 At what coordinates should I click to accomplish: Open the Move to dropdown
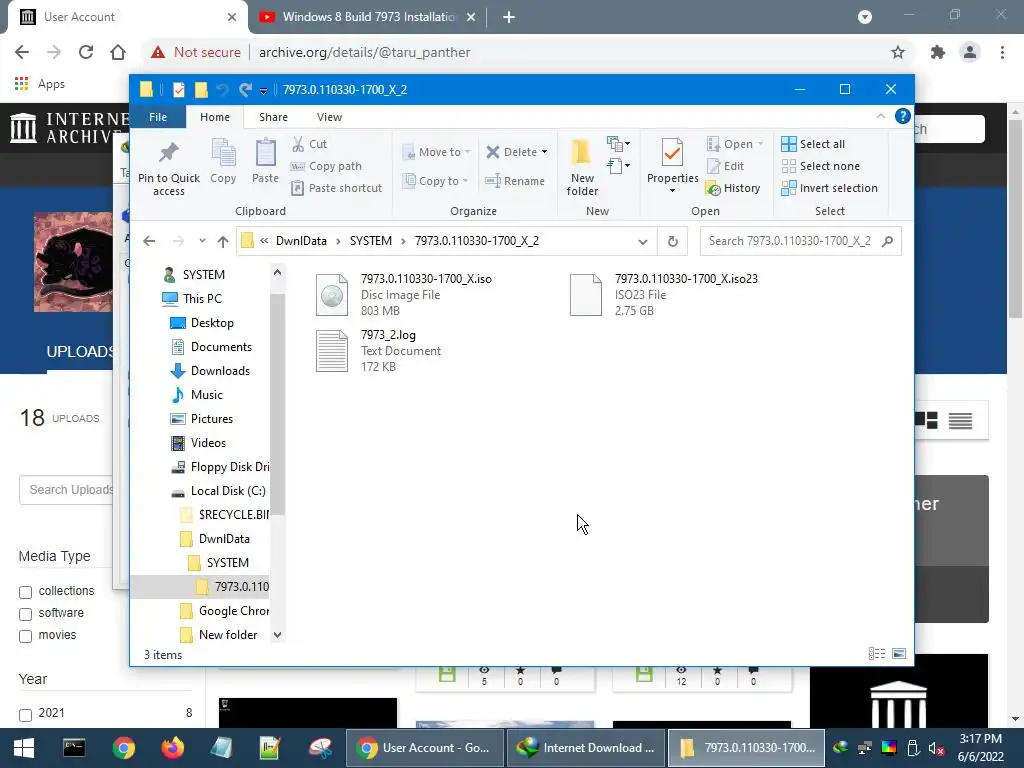pyautogui.click(x=436, y=152)
